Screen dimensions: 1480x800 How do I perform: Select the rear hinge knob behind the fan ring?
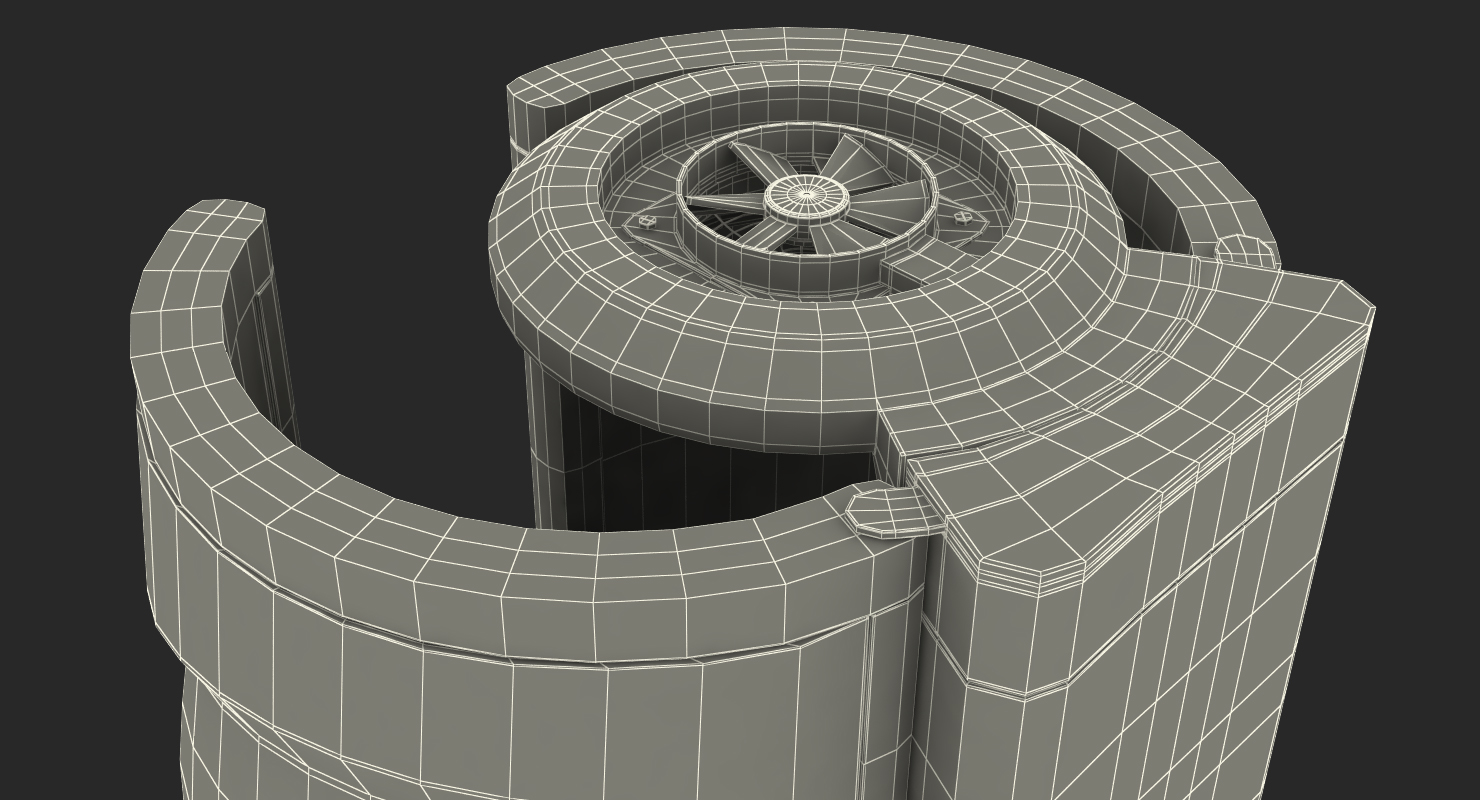tap(1244, 252)
